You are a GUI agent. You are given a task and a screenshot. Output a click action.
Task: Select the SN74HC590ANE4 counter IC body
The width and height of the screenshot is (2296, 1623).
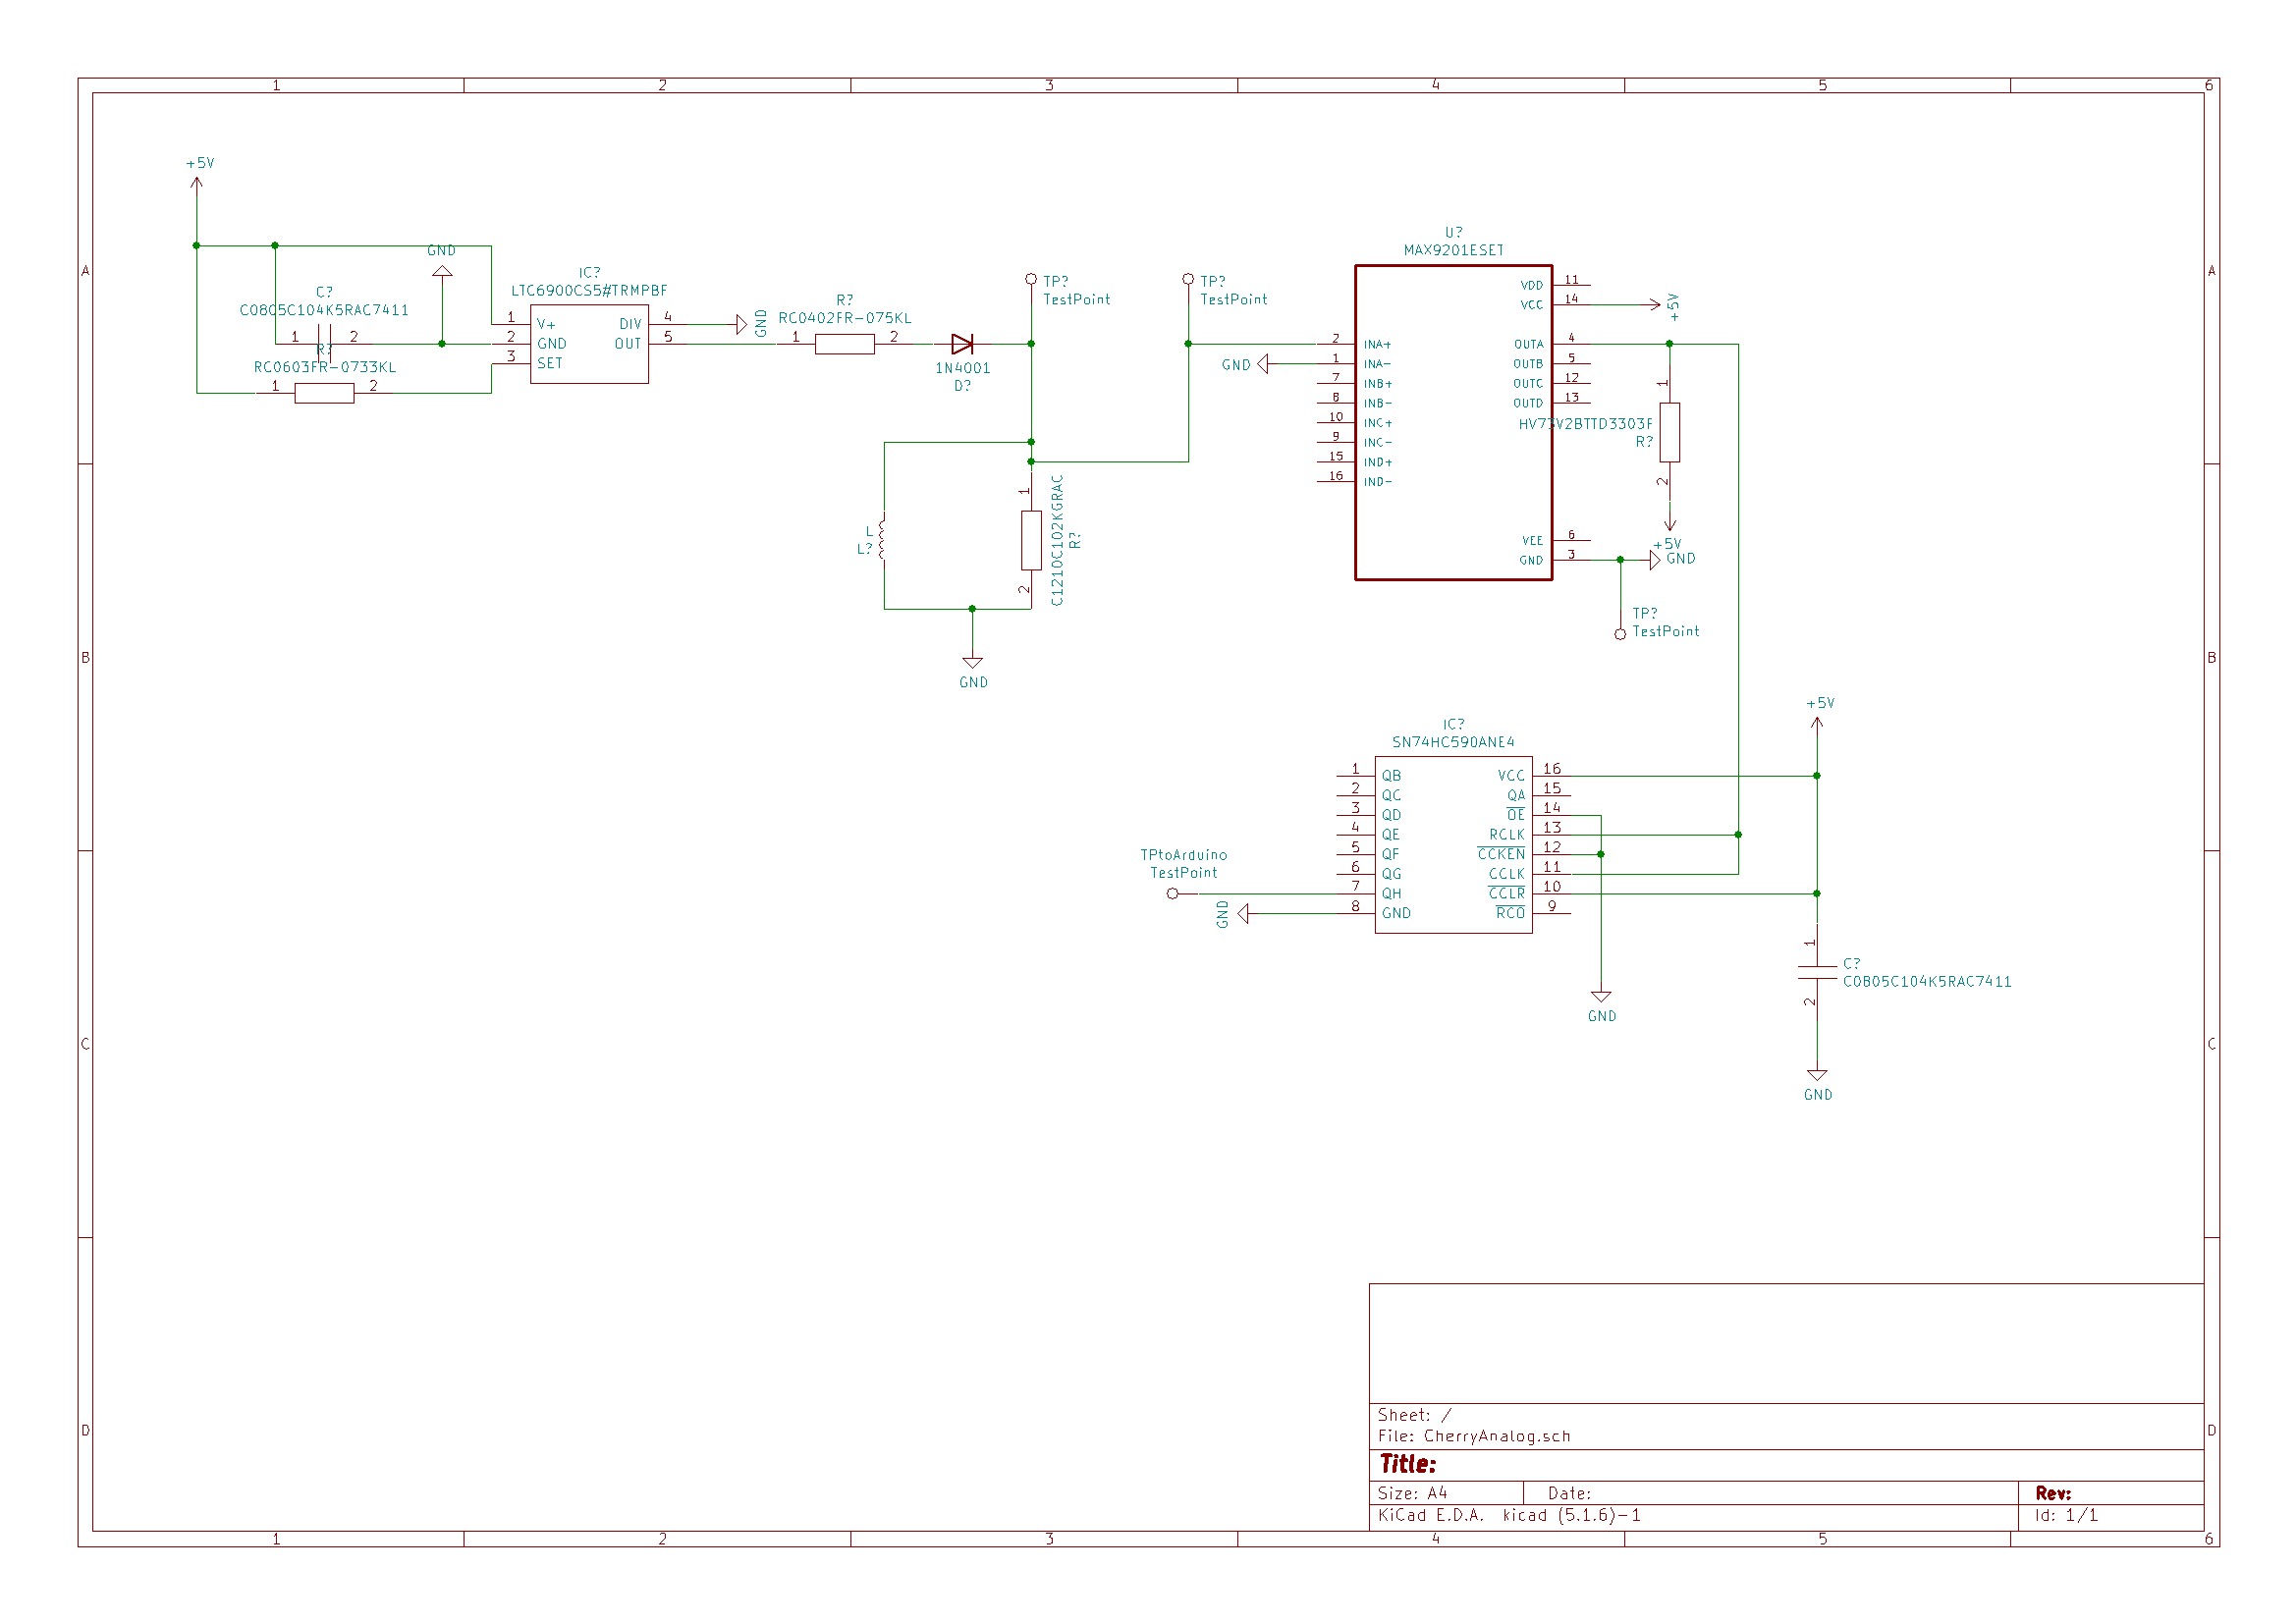(1453, 844)
